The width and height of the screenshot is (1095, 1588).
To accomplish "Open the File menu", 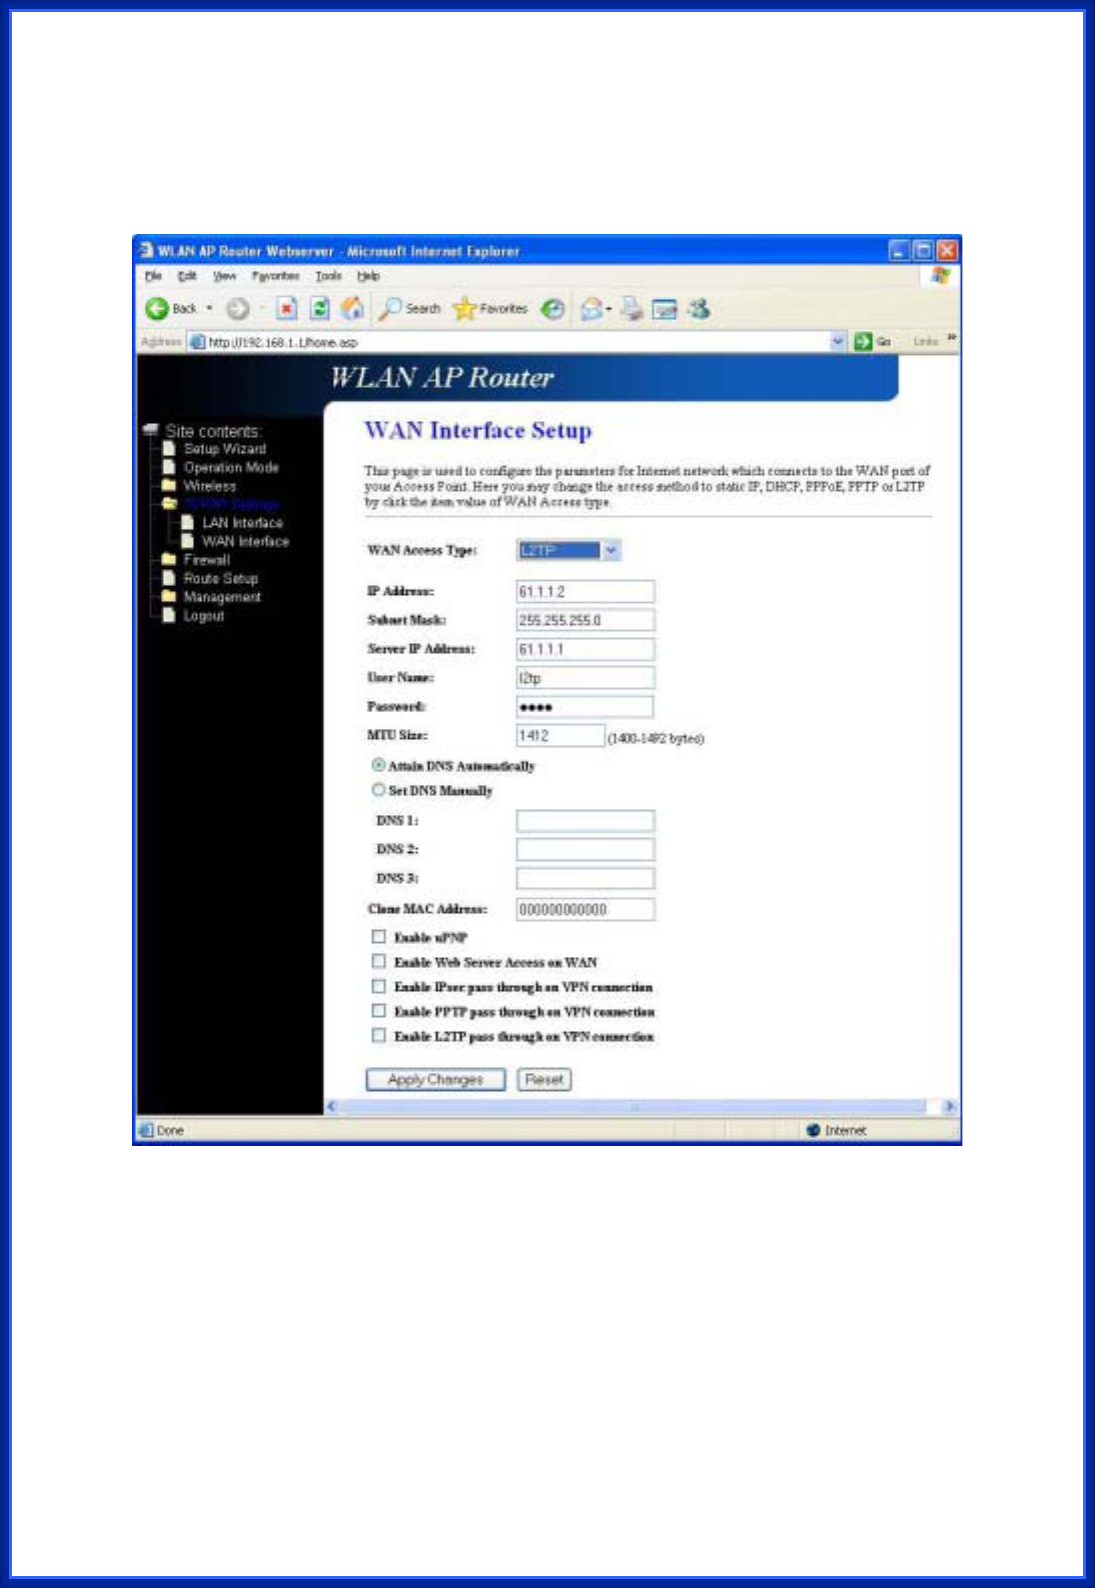I will [x=153, y=276].
